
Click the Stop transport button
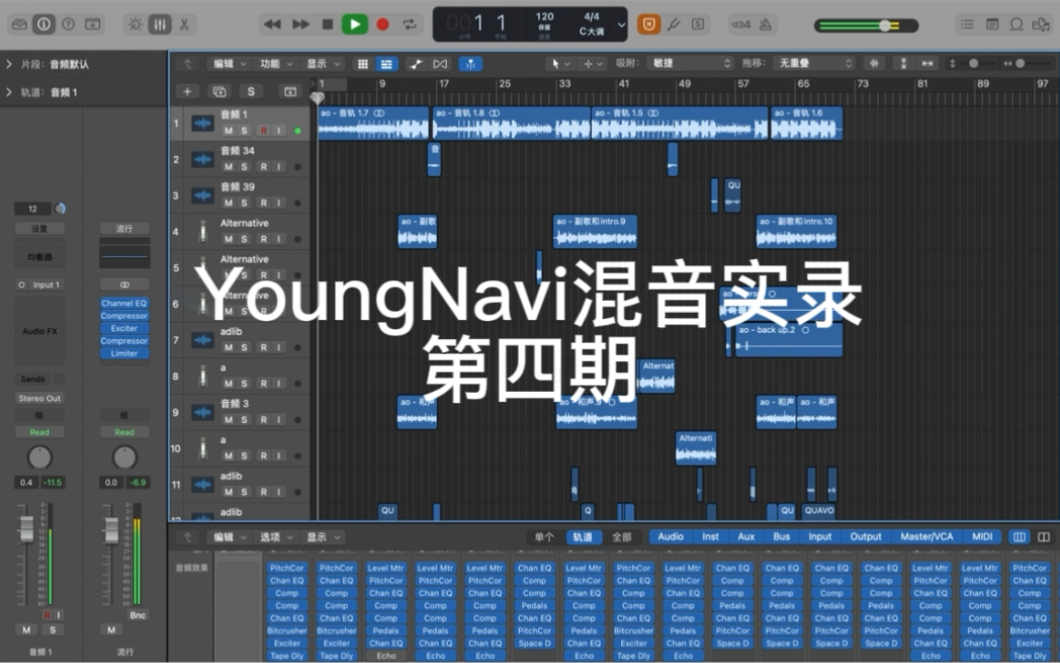click(327, 24)
